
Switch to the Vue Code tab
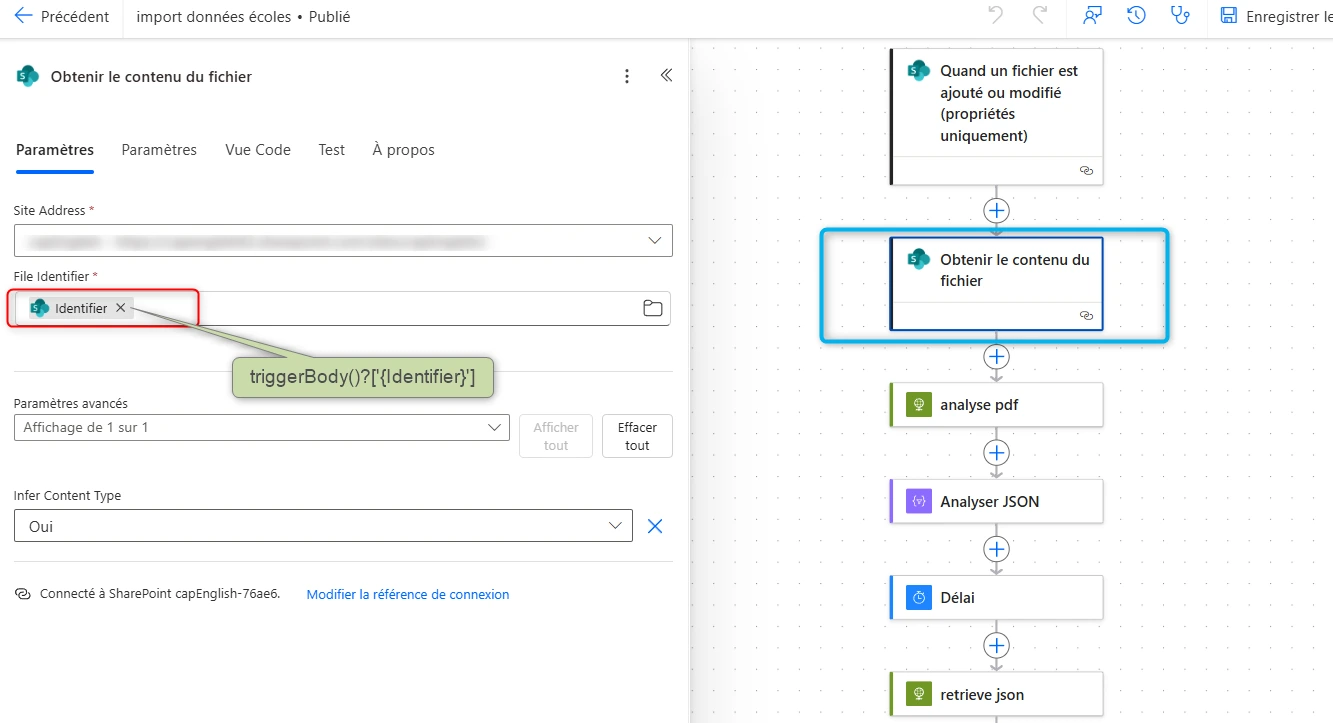(258, 150)
